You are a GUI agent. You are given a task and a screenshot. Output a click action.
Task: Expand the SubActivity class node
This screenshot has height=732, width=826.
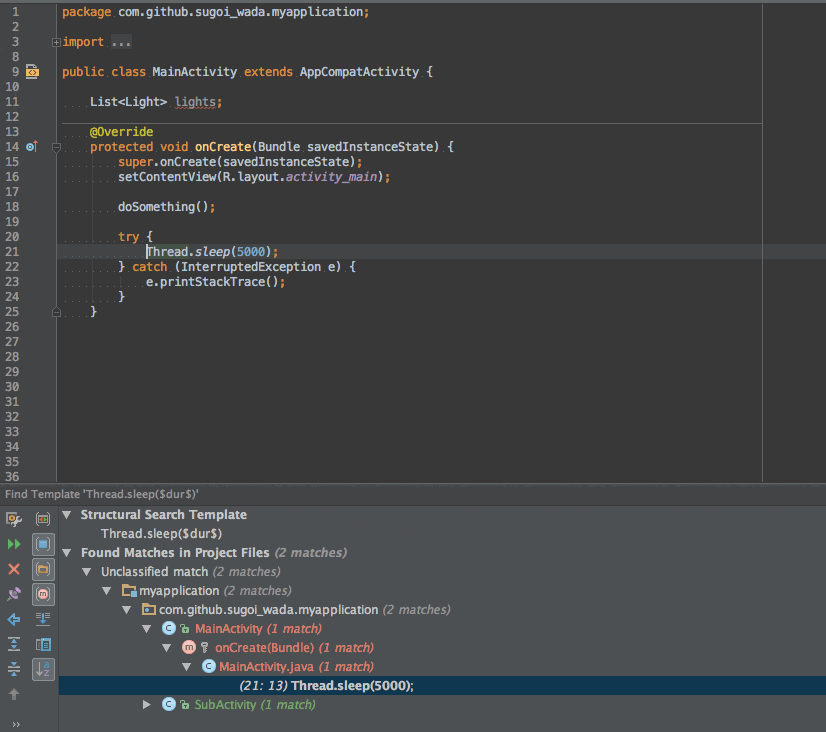click(147, 704)
